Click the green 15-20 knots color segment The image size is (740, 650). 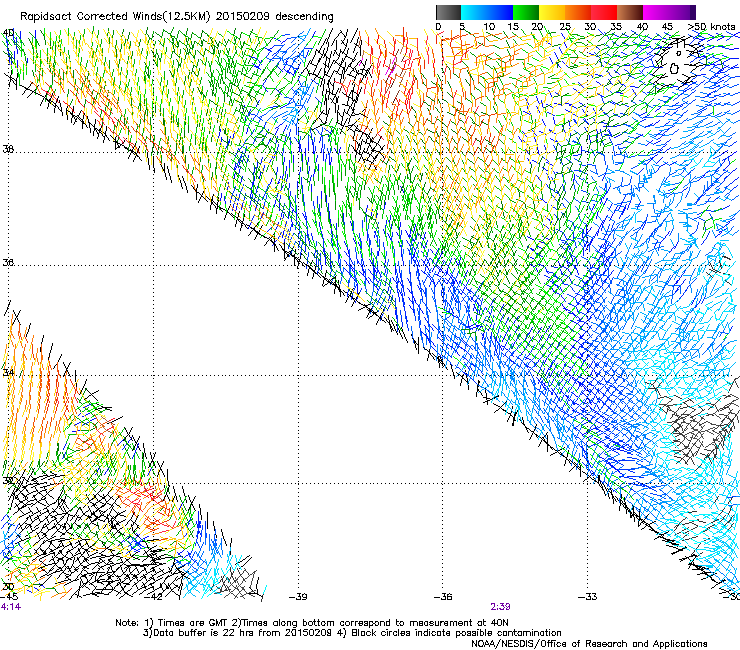click(526, 12)
